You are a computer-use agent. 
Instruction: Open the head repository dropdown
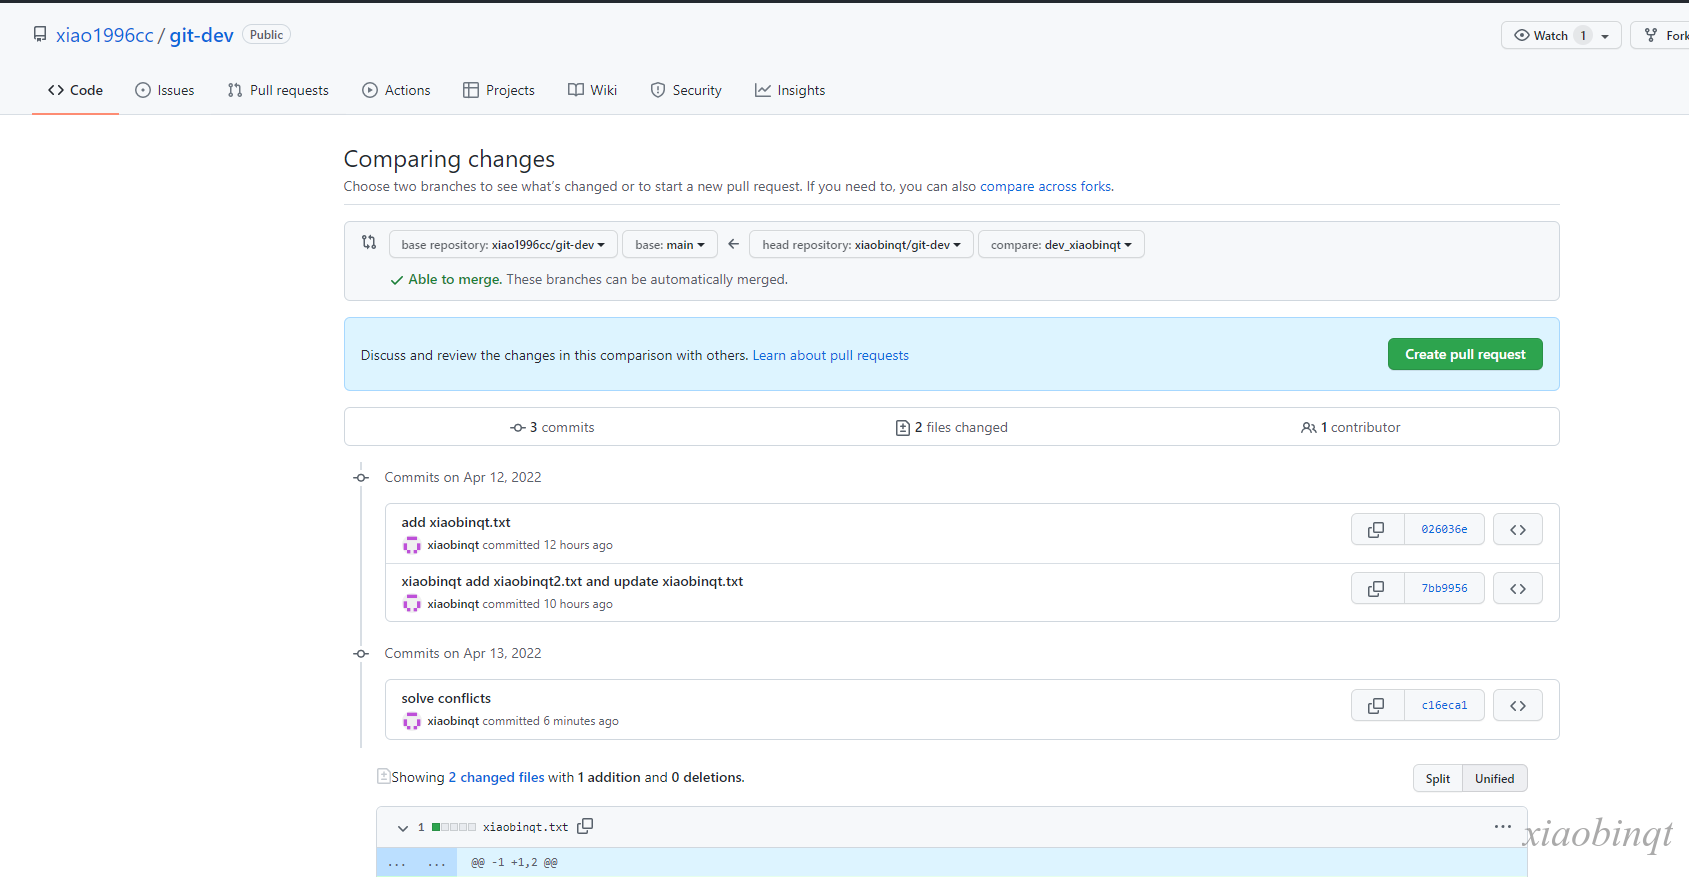click(861, 245)
